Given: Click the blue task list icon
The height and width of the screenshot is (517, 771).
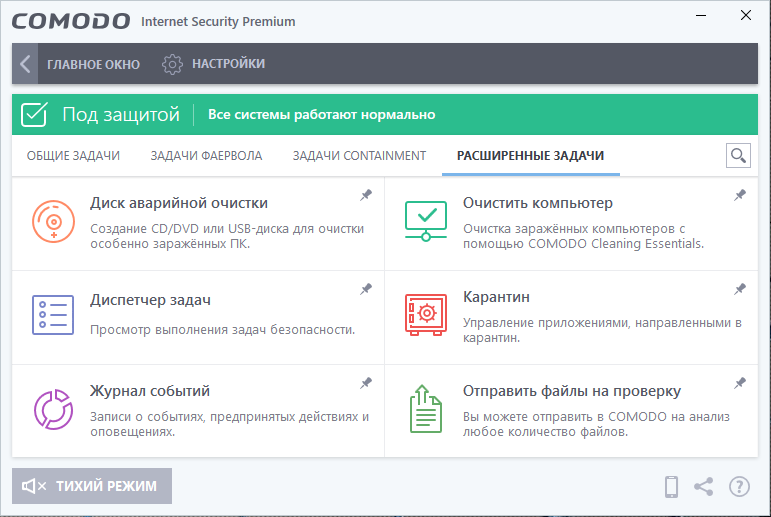Looking at the screenshot, I should [x=53, y=315].
